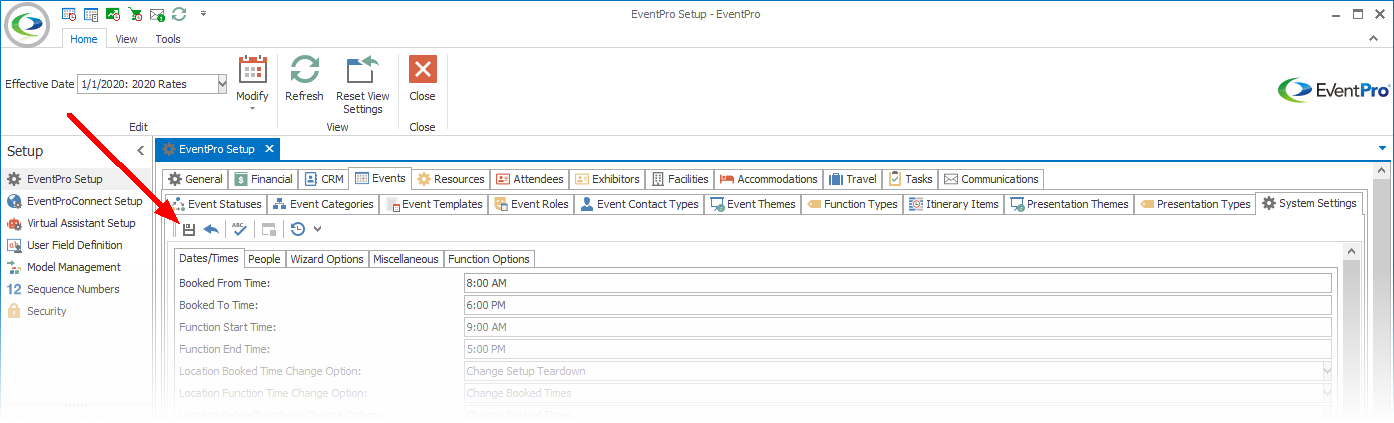
Task: Click the ABC spell check icon
Action: point(238,229)
